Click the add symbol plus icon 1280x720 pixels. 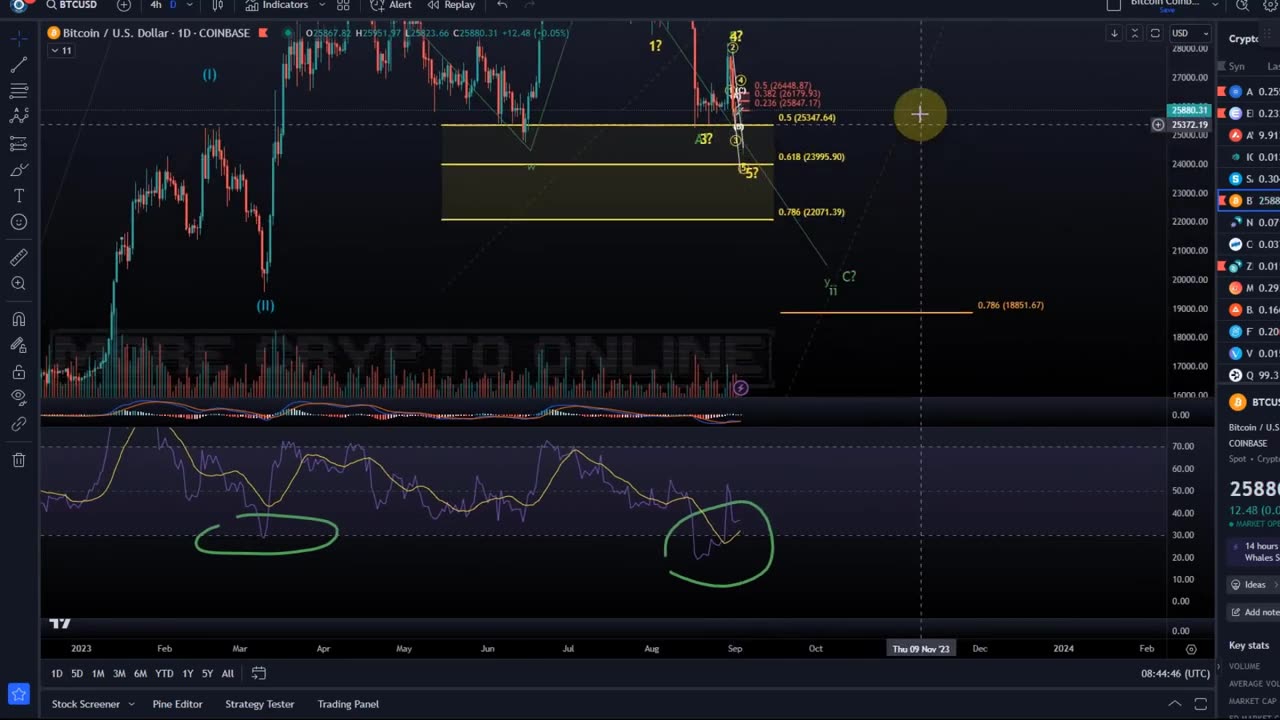pos(124,5)
